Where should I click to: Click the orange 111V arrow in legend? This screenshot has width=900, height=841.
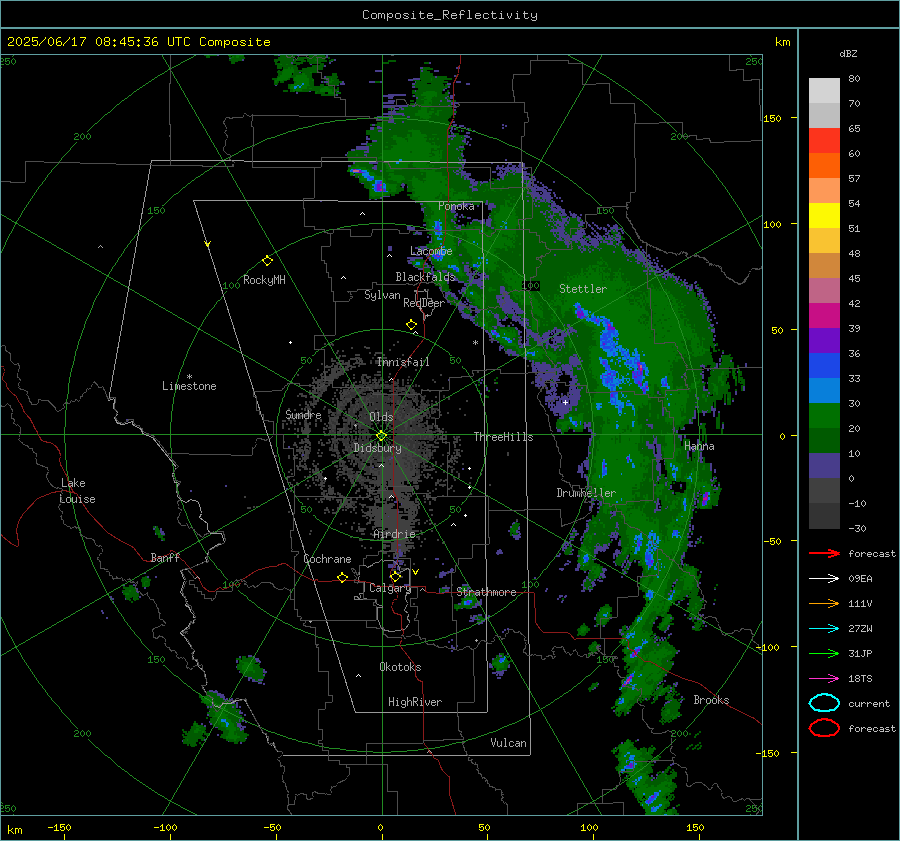[x=824, y=603]
